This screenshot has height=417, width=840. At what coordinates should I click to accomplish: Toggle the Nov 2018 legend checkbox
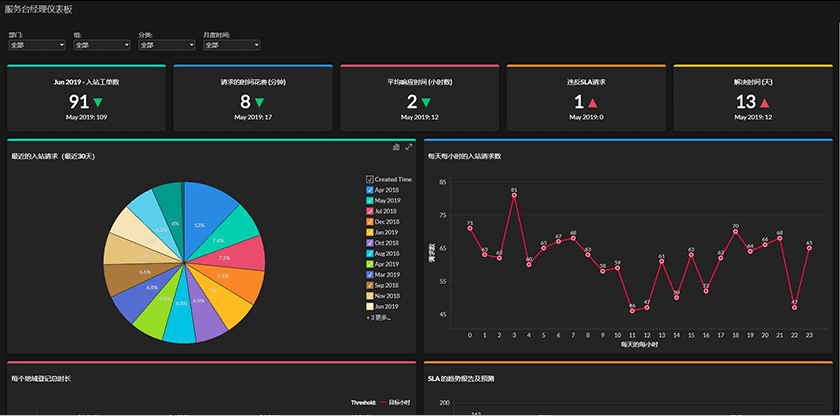click(x=370, y=296)
